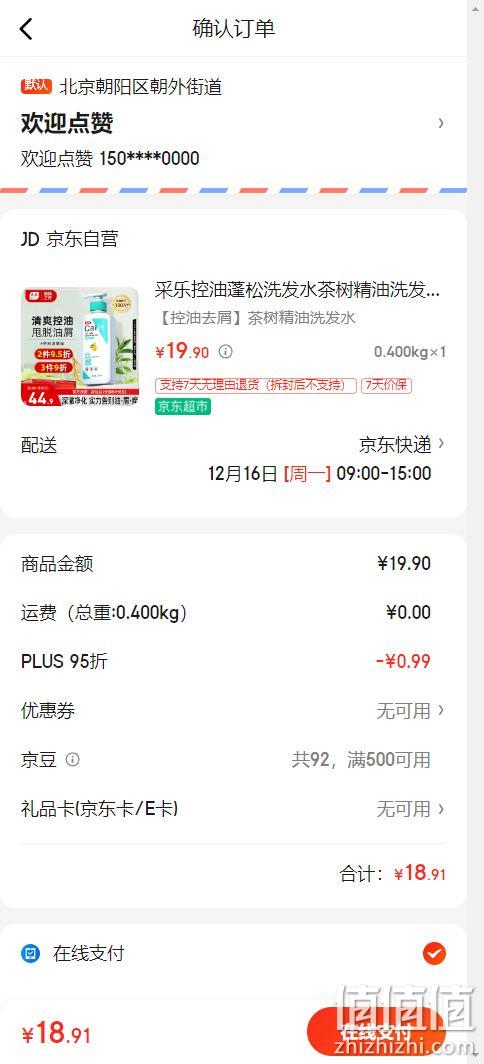This screenshot has height=1064, width=484.
Task: Tap the 7天无理由退货 return policy tag
Action: (256, 385)
